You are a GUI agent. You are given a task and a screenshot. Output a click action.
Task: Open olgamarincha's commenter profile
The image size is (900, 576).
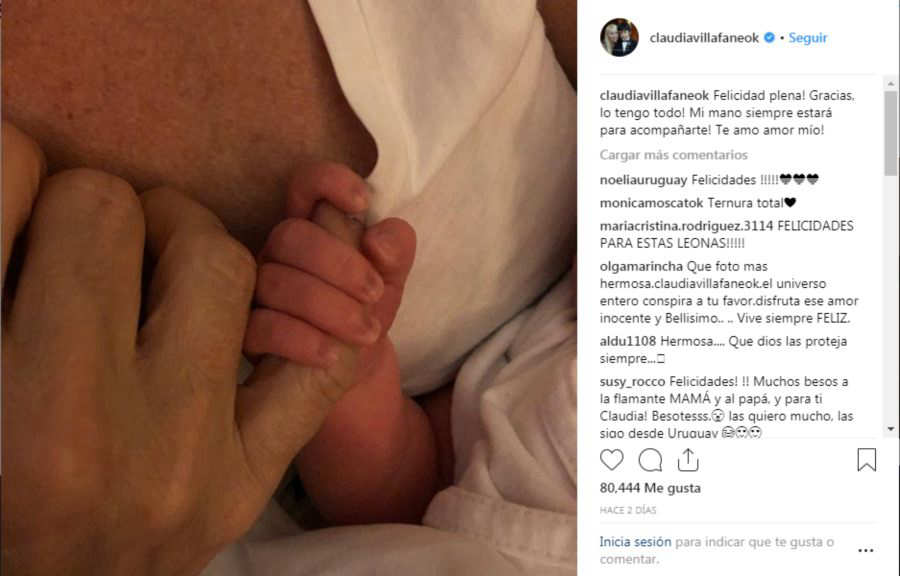coord(641,267)
